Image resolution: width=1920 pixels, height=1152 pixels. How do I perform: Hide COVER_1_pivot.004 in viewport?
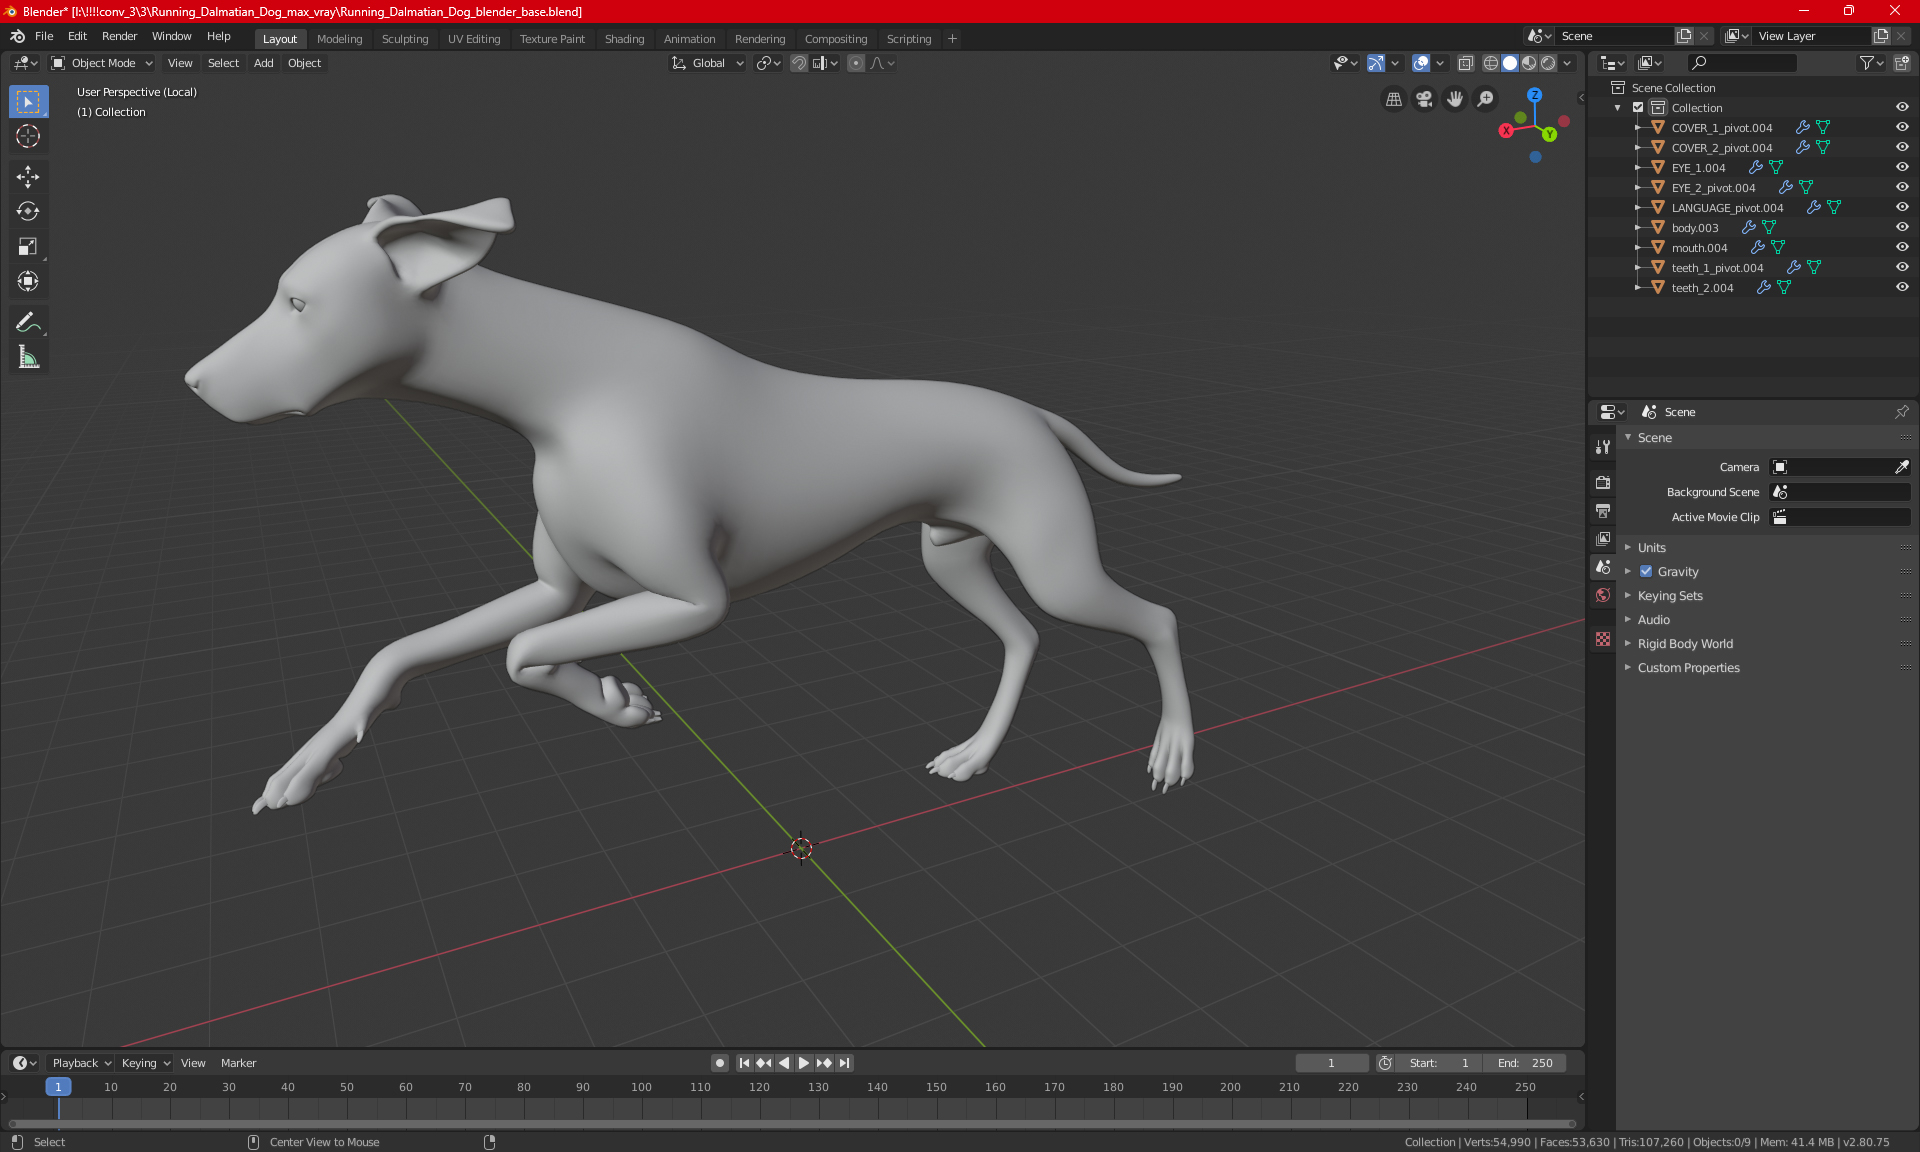point(1902,127)
